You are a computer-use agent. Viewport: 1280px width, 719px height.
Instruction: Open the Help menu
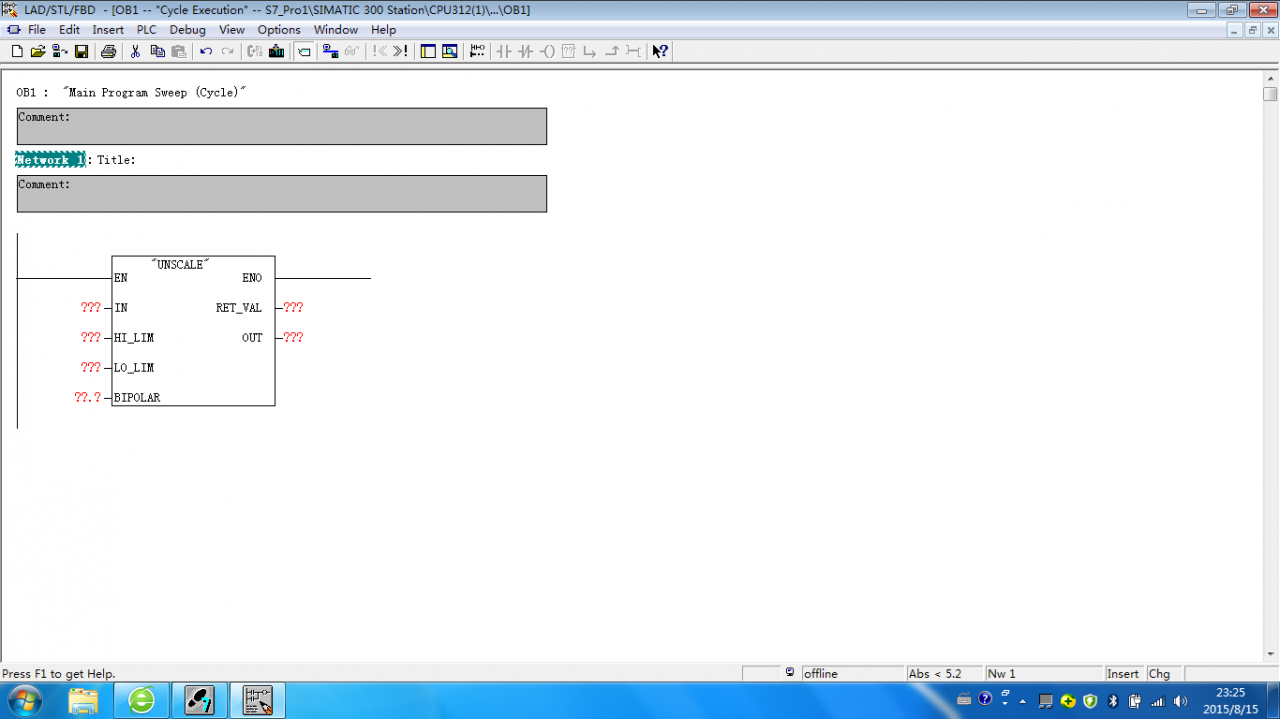384,30
